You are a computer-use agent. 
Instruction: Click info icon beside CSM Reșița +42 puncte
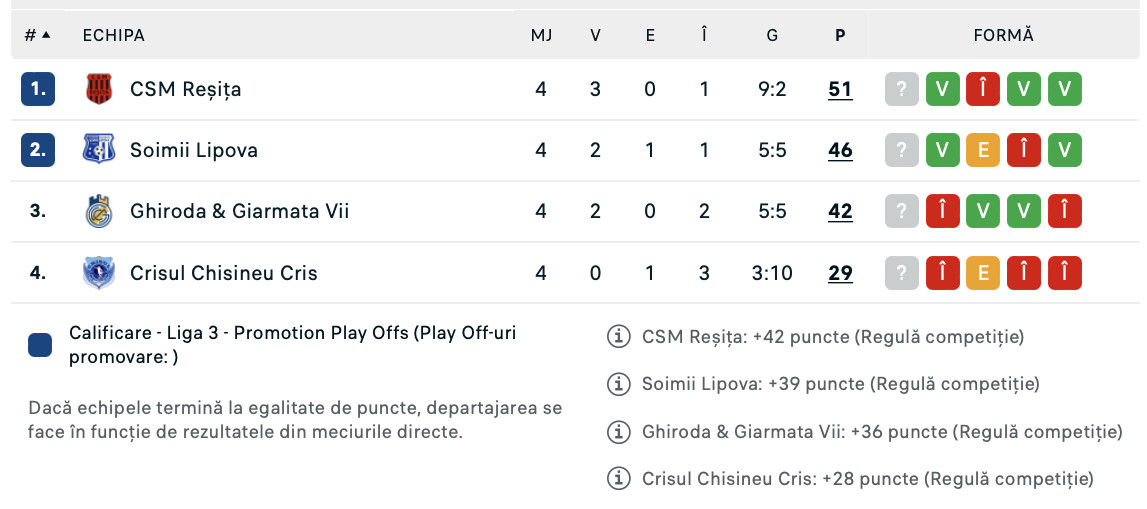[619, 337]
